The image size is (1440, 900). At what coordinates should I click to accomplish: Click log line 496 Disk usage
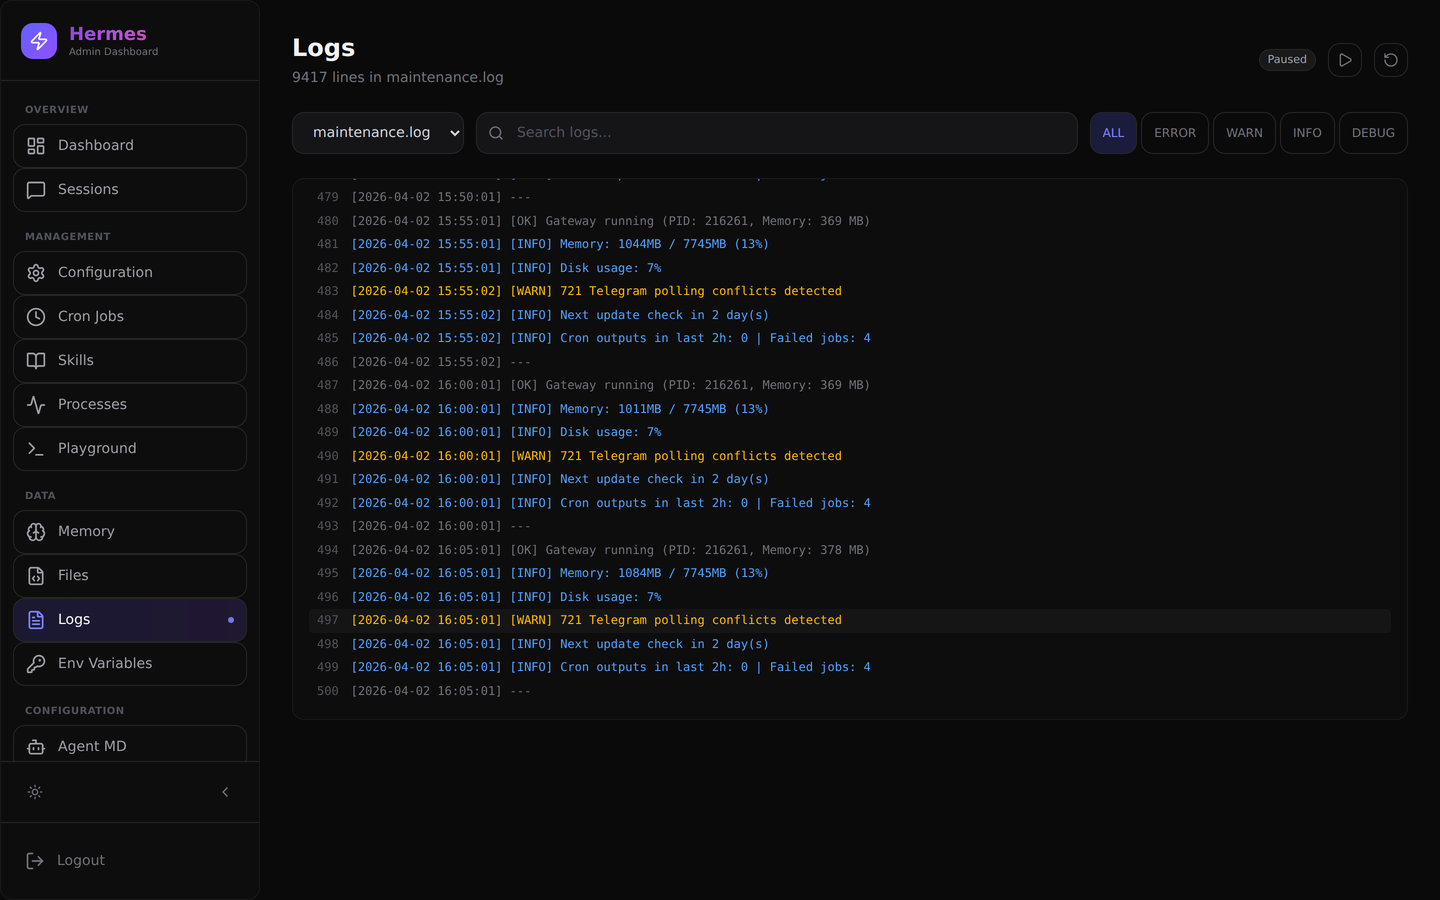coord(850,597)
